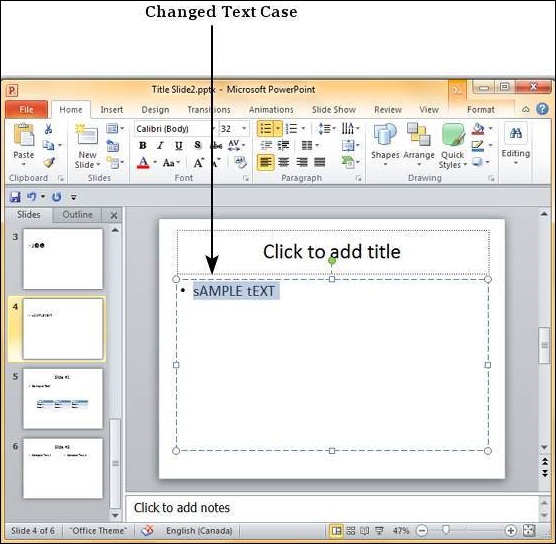Open the Slide Show tab
Screen dimensions: 556x544
click(x=334, y=110)
